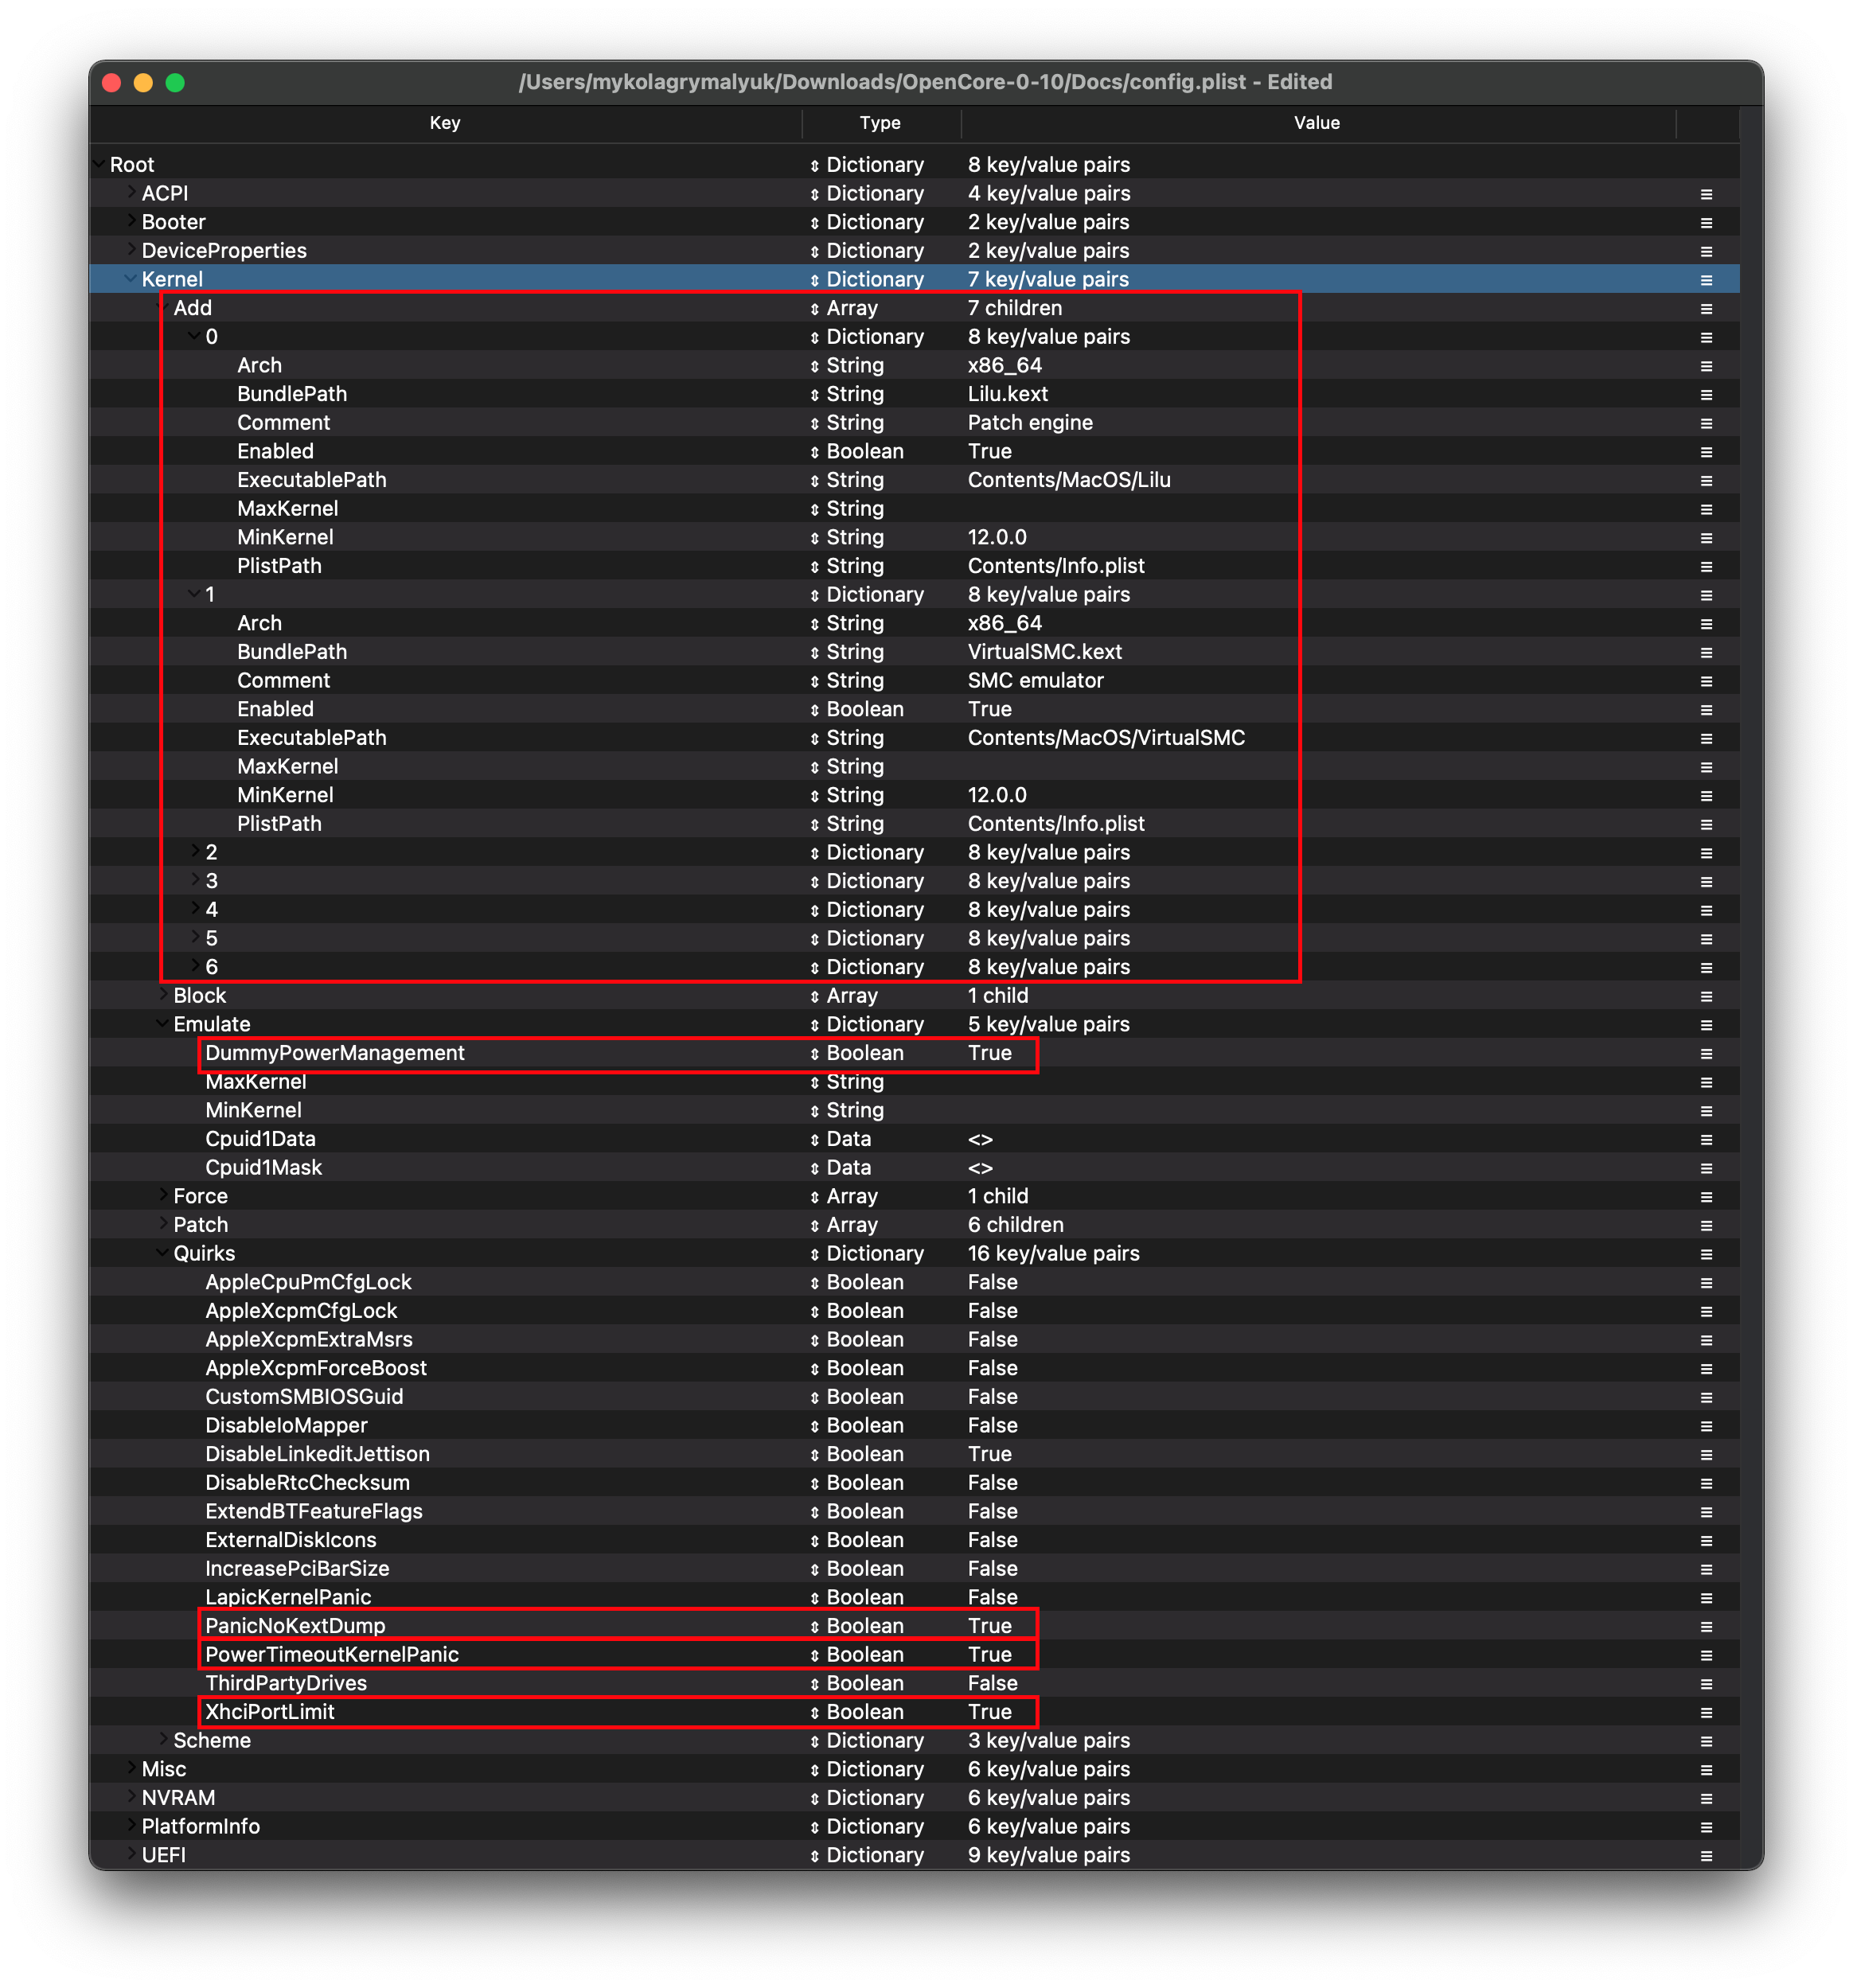Image resolution: width=1853 pixels, height=1988 pixels.
Task: Click the row menu icon for PlatformInfo
Action: coord(1706,1827)
